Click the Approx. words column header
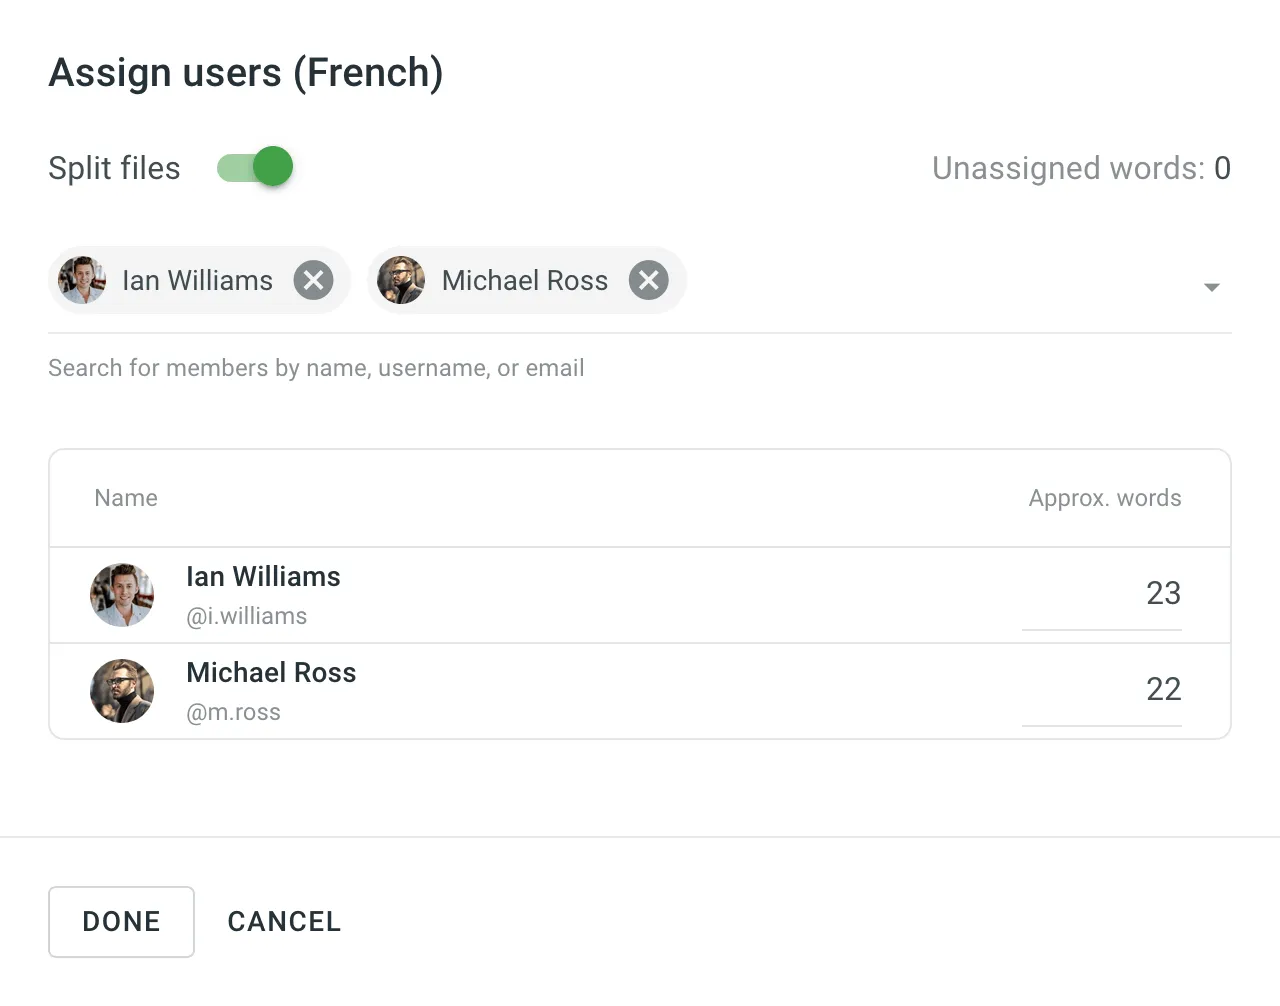The height and width of the screenshot is (1006, 1280). [x=1104, y=498]
